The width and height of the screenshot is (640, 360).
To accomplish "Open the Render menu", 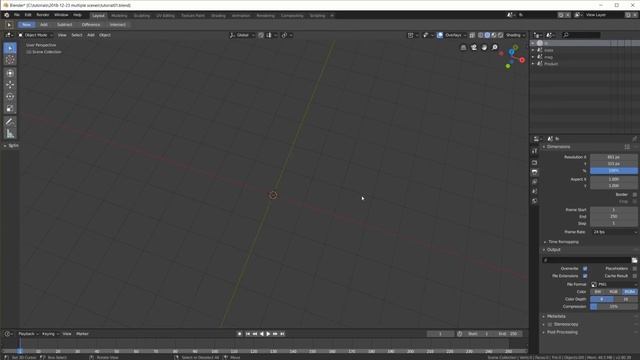I will point(42,15).
